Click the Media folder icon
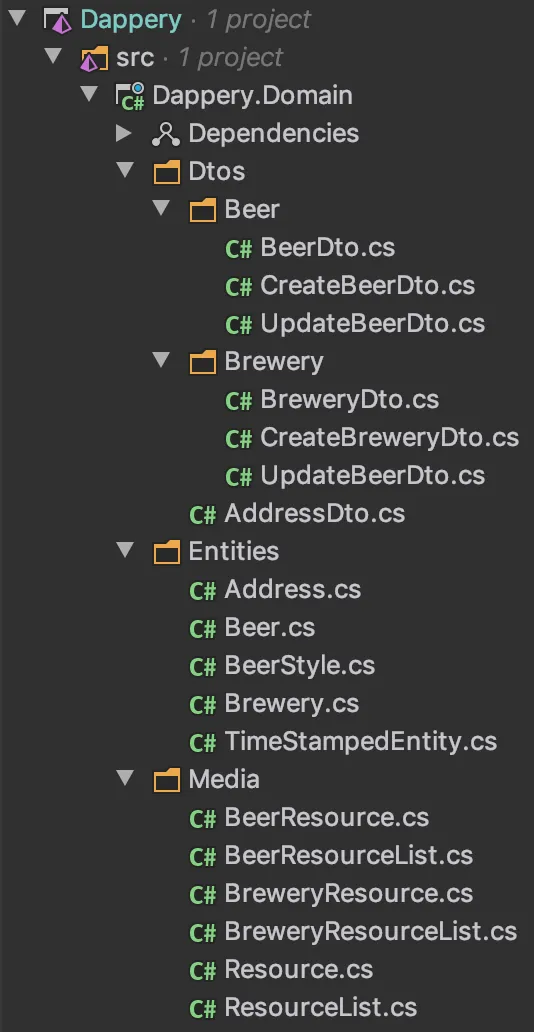 point(167,780)
